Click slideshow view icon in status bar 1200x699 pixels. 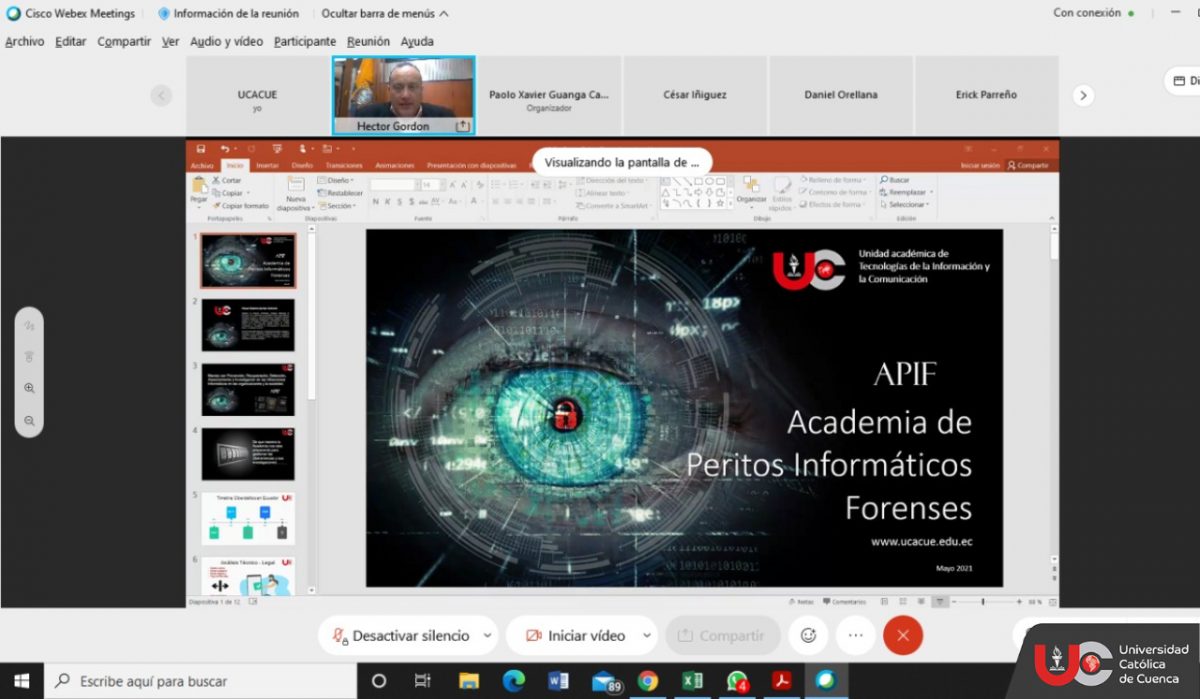point(940,602)
